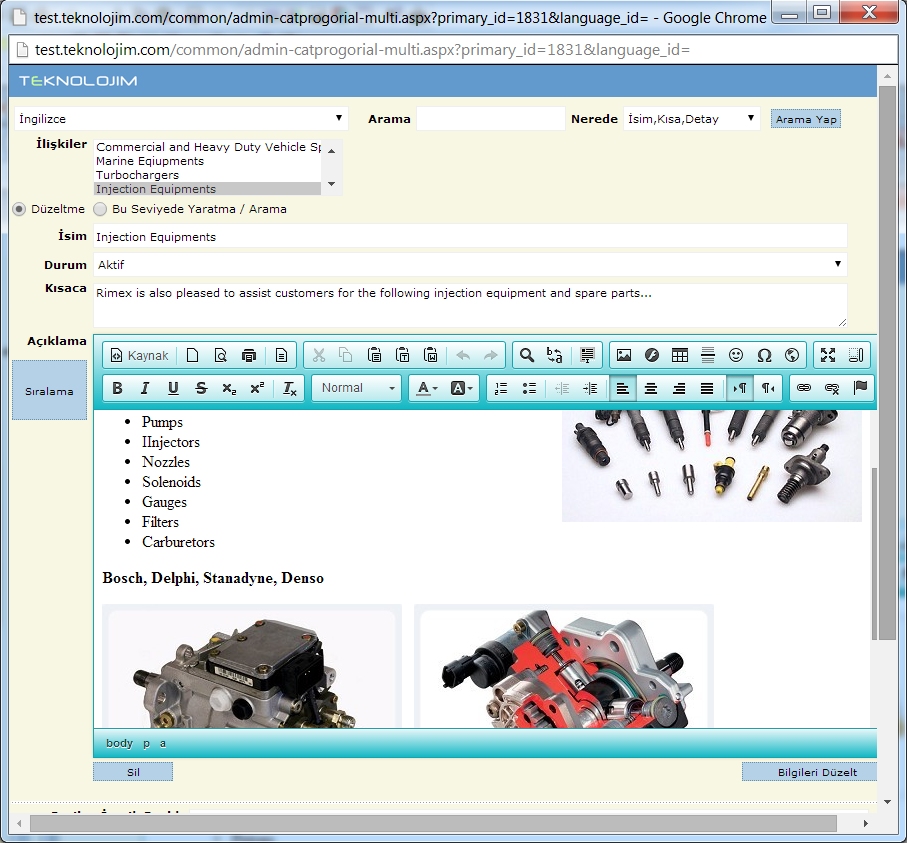The height and width of the screenshot is (843, 907).
Task: Click the Sıralama button
Action: [49, 391]
